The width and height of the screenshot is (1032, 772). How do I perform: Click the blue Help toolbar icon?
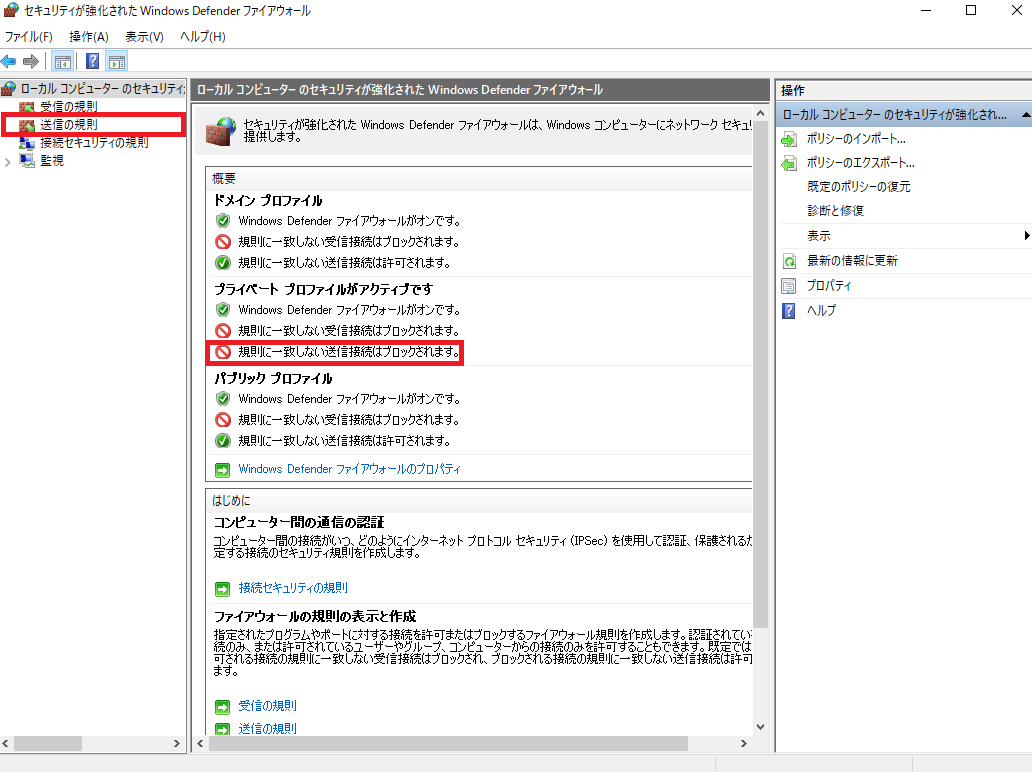coord(93,62)
